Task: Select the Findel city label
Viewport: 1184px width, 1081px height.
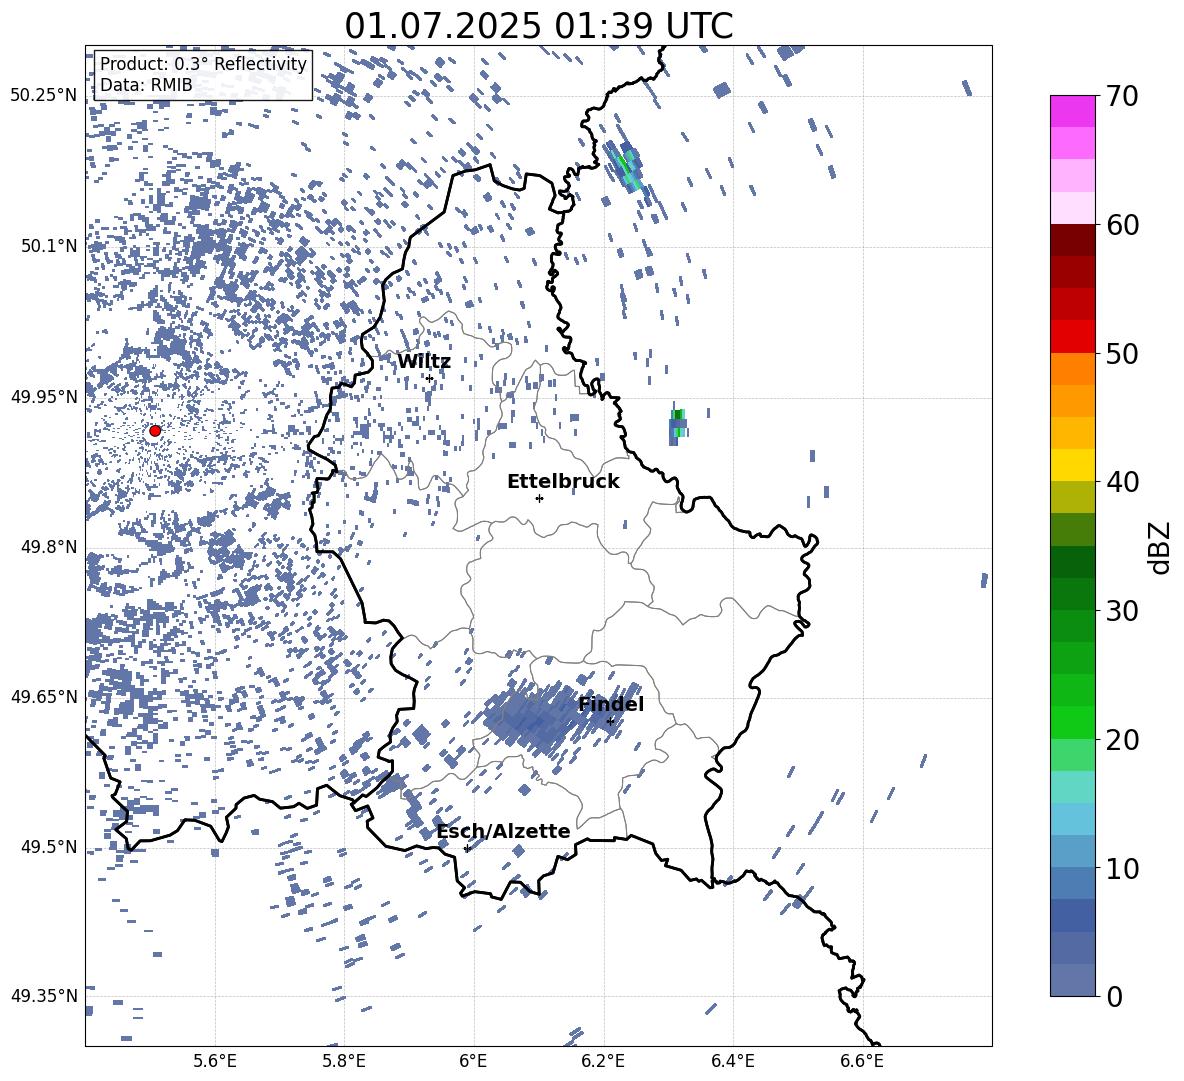Action: pos(611,704)
